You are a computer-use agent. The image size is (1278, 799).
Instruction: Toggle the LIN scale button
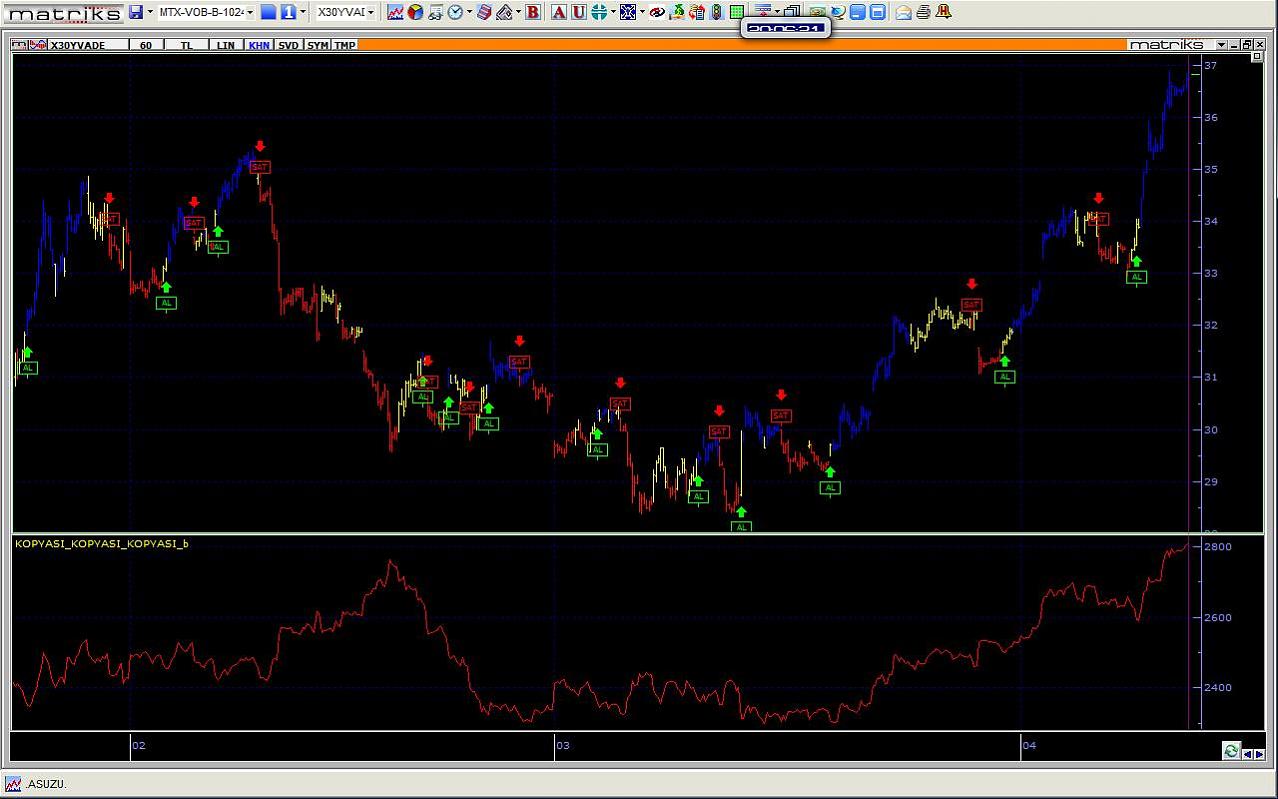pos(226,45)
